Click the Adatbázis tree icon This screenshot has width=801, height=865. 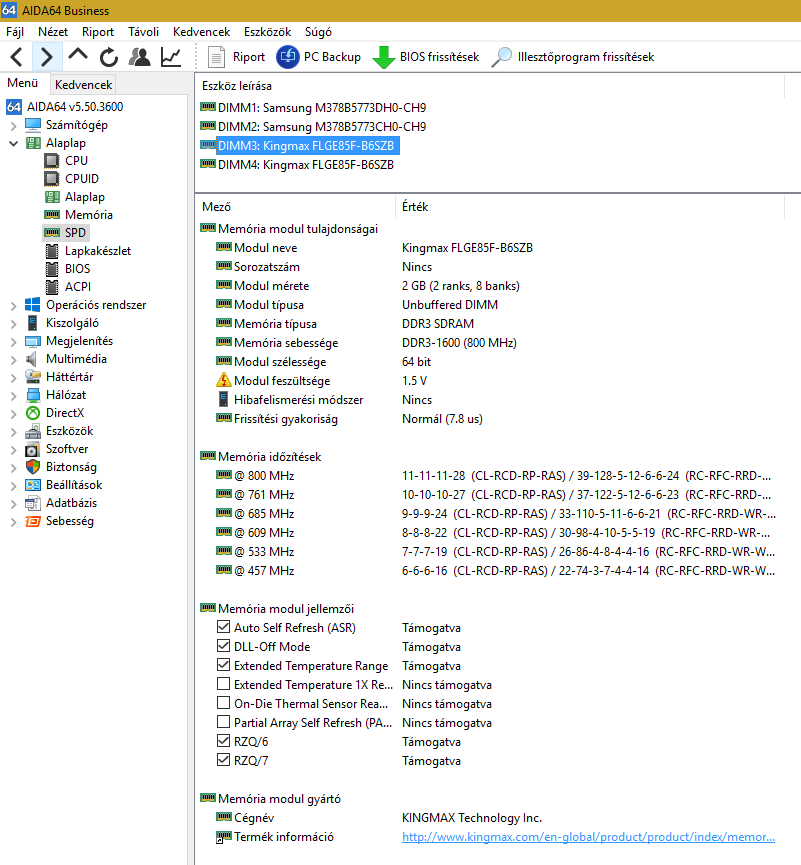33,503
